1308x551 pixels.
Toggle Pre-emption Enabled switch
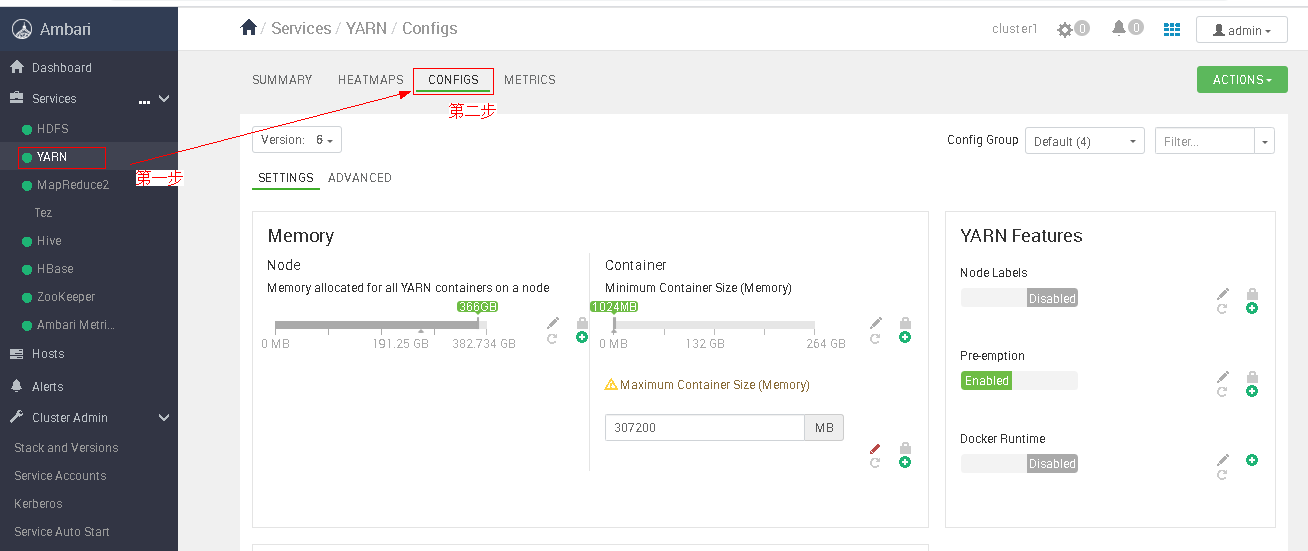(1019, 381)
